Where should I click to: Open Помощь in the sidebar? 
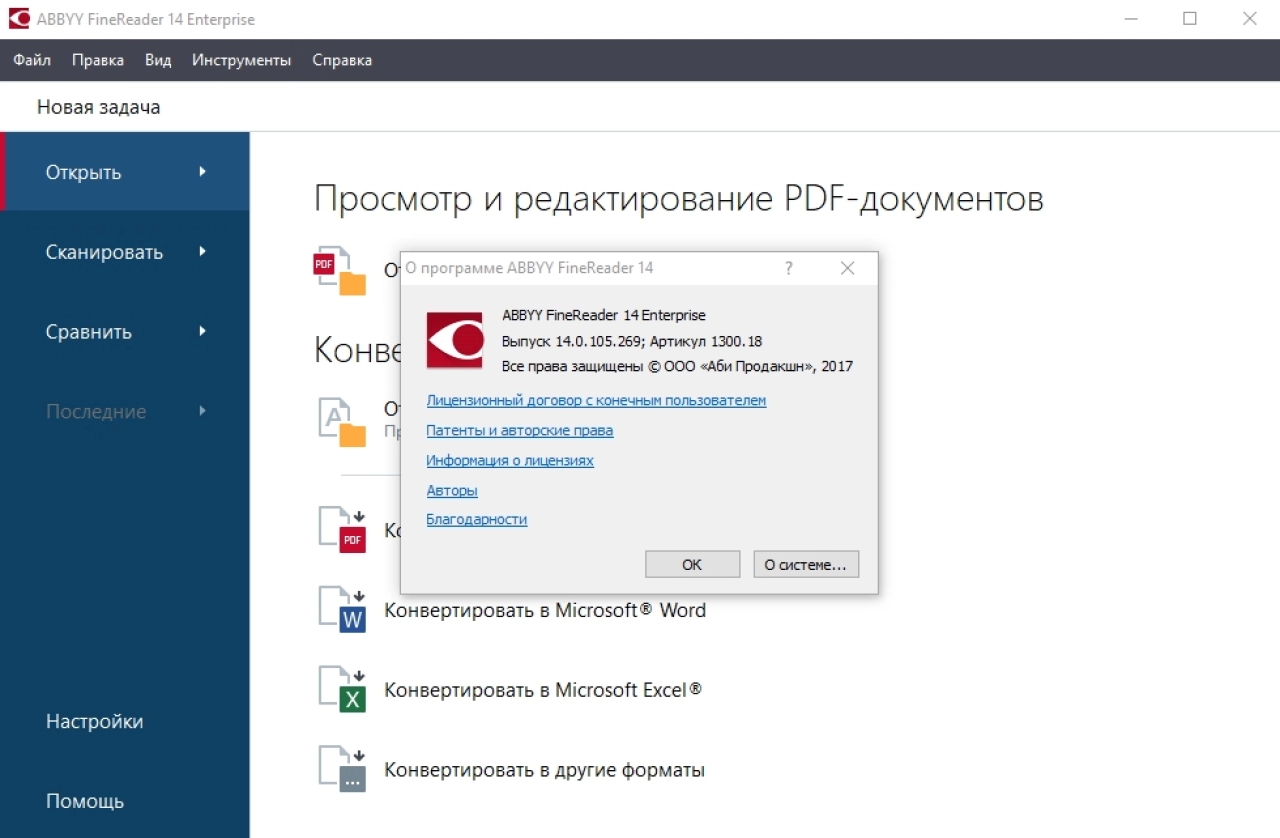[85, 801]
